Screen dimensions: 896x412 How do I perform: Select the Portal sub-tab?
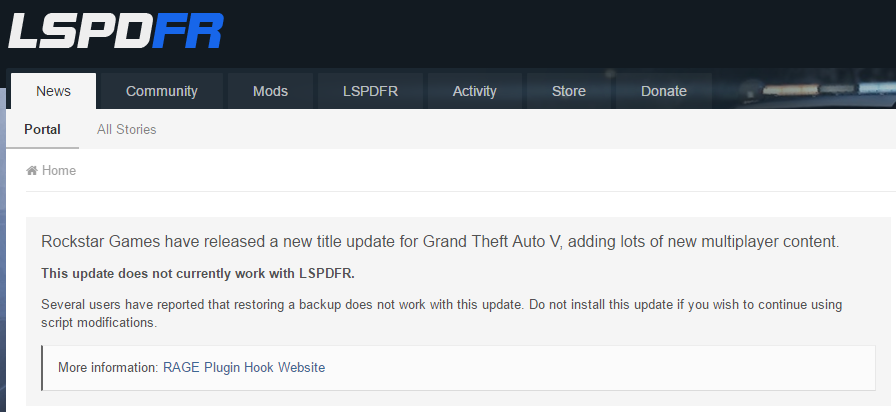click(42, 129)
